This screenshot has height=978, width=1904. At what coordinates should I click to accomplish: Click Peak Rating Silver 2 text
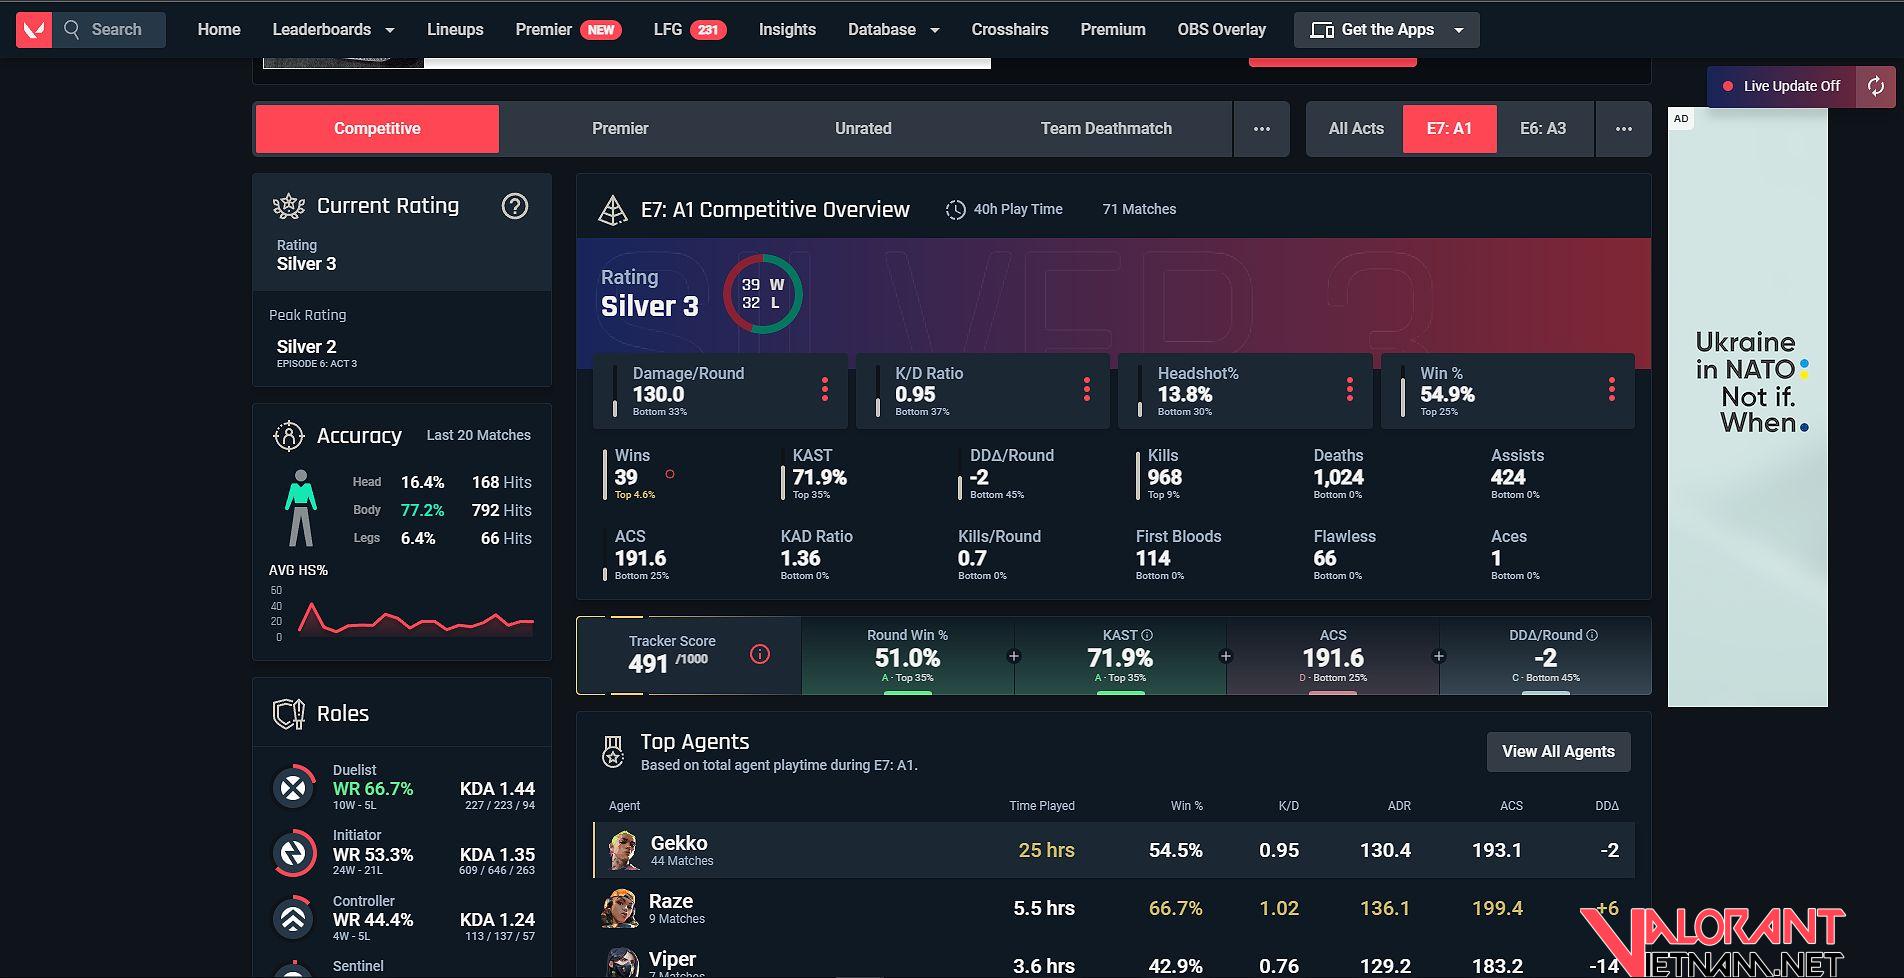[306, 347]
